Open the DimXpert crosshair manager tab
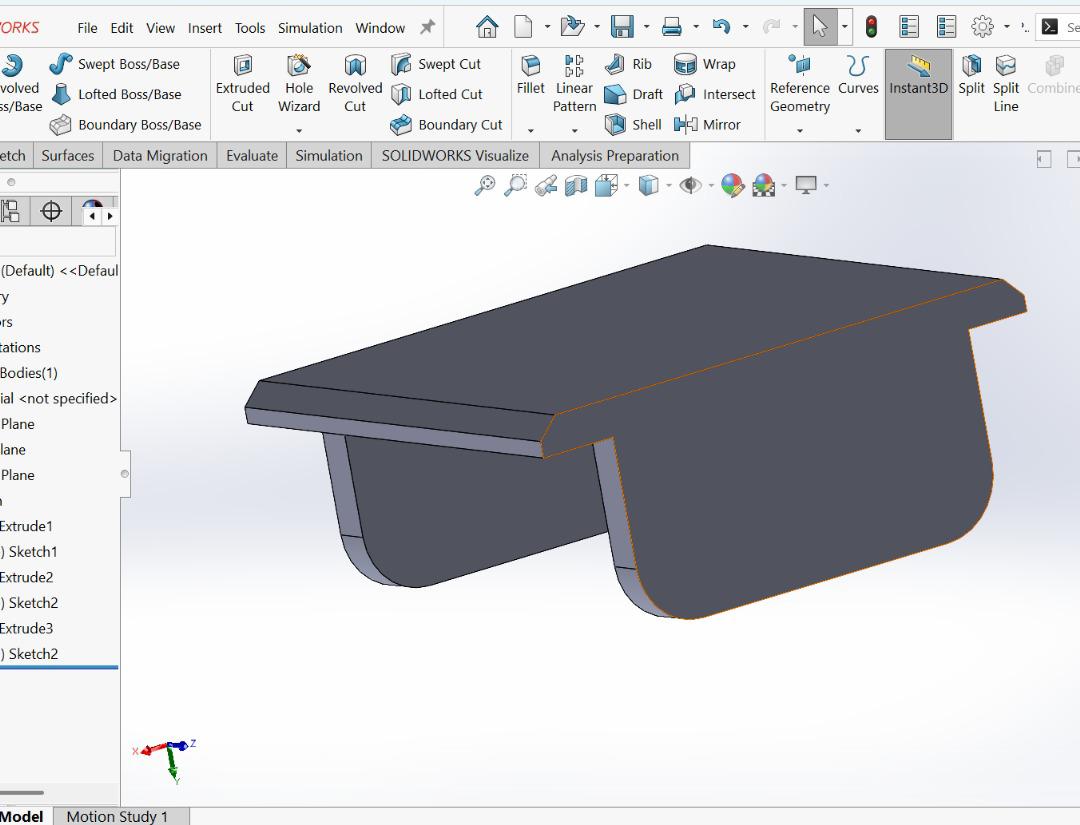This screenshot has height=825, width=1080. tap(52, 211)
